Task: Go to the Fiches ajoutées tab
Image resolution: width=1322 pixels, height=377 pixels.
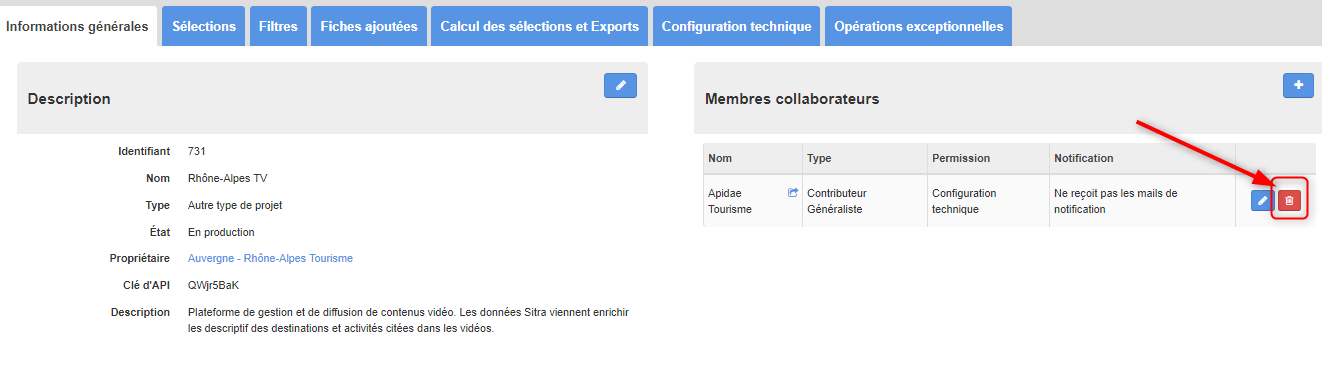Action: pyautogui.click(x=369, y=27)
